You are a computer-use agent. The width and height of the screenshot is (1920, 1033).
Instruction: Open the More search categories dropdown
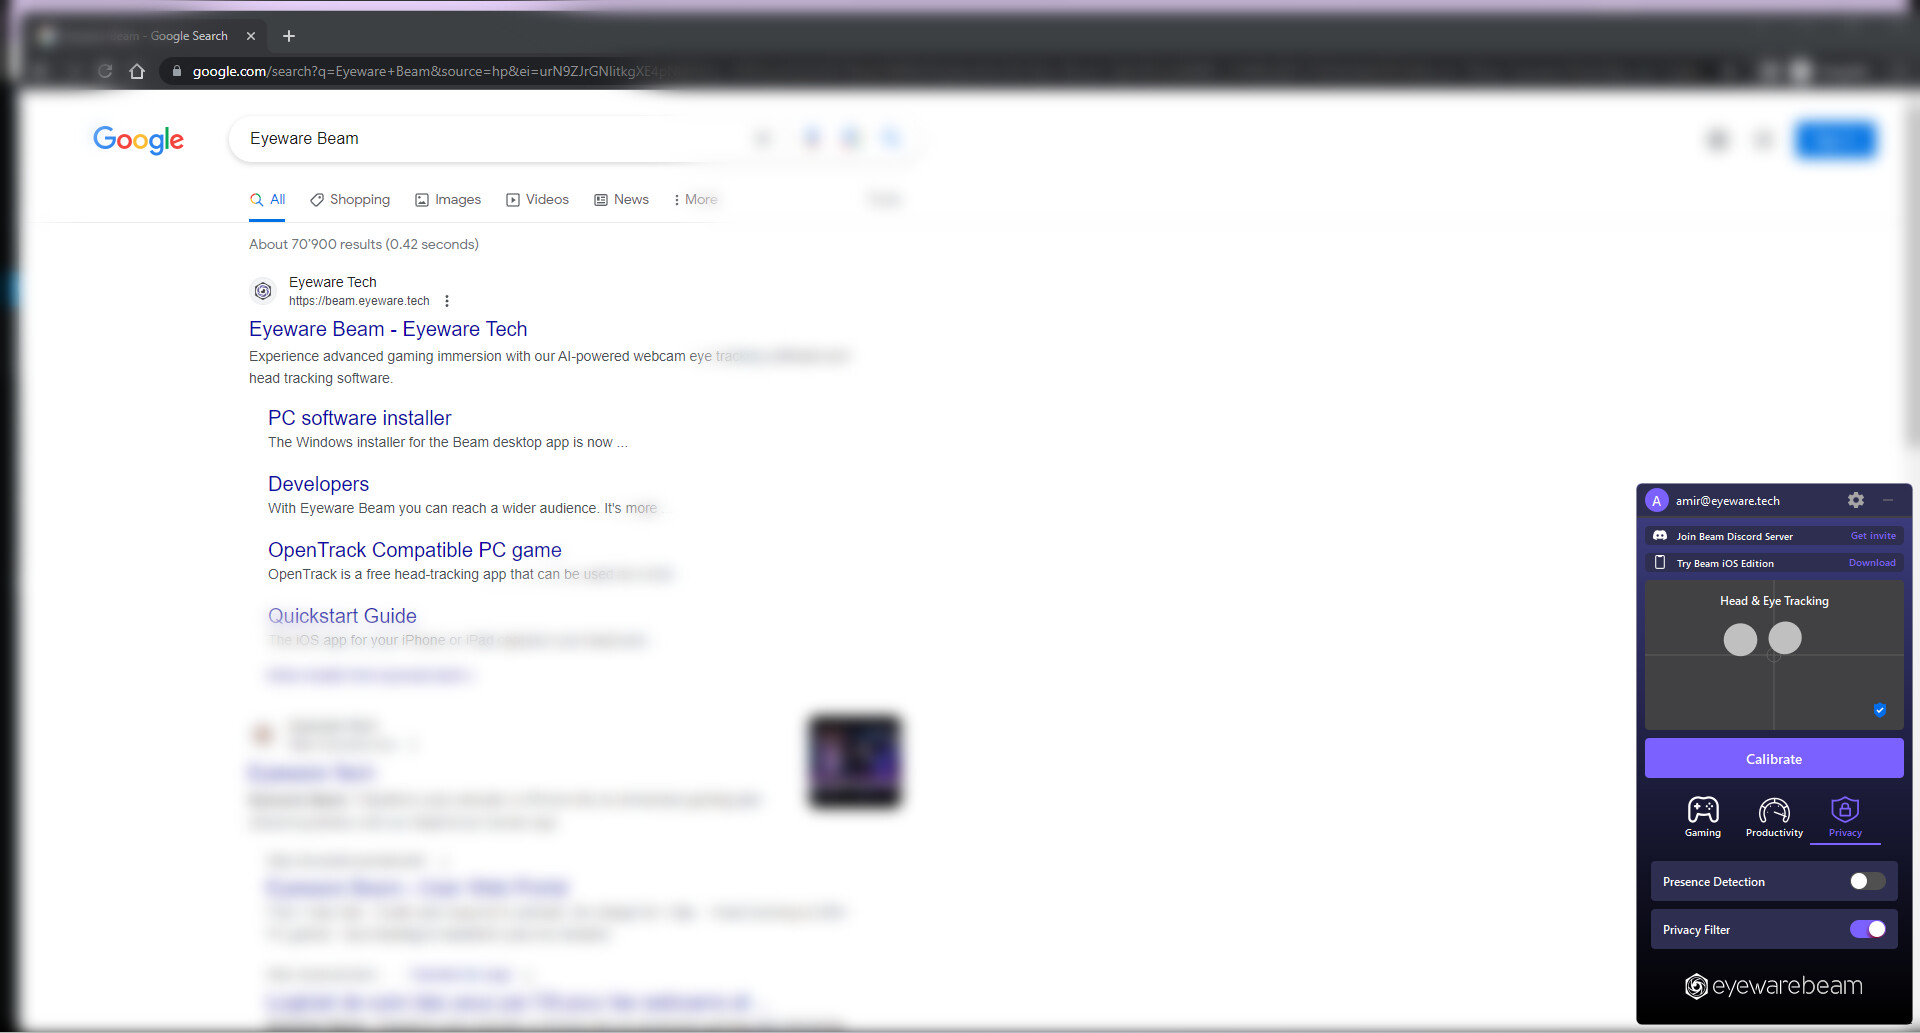point(695,199)
